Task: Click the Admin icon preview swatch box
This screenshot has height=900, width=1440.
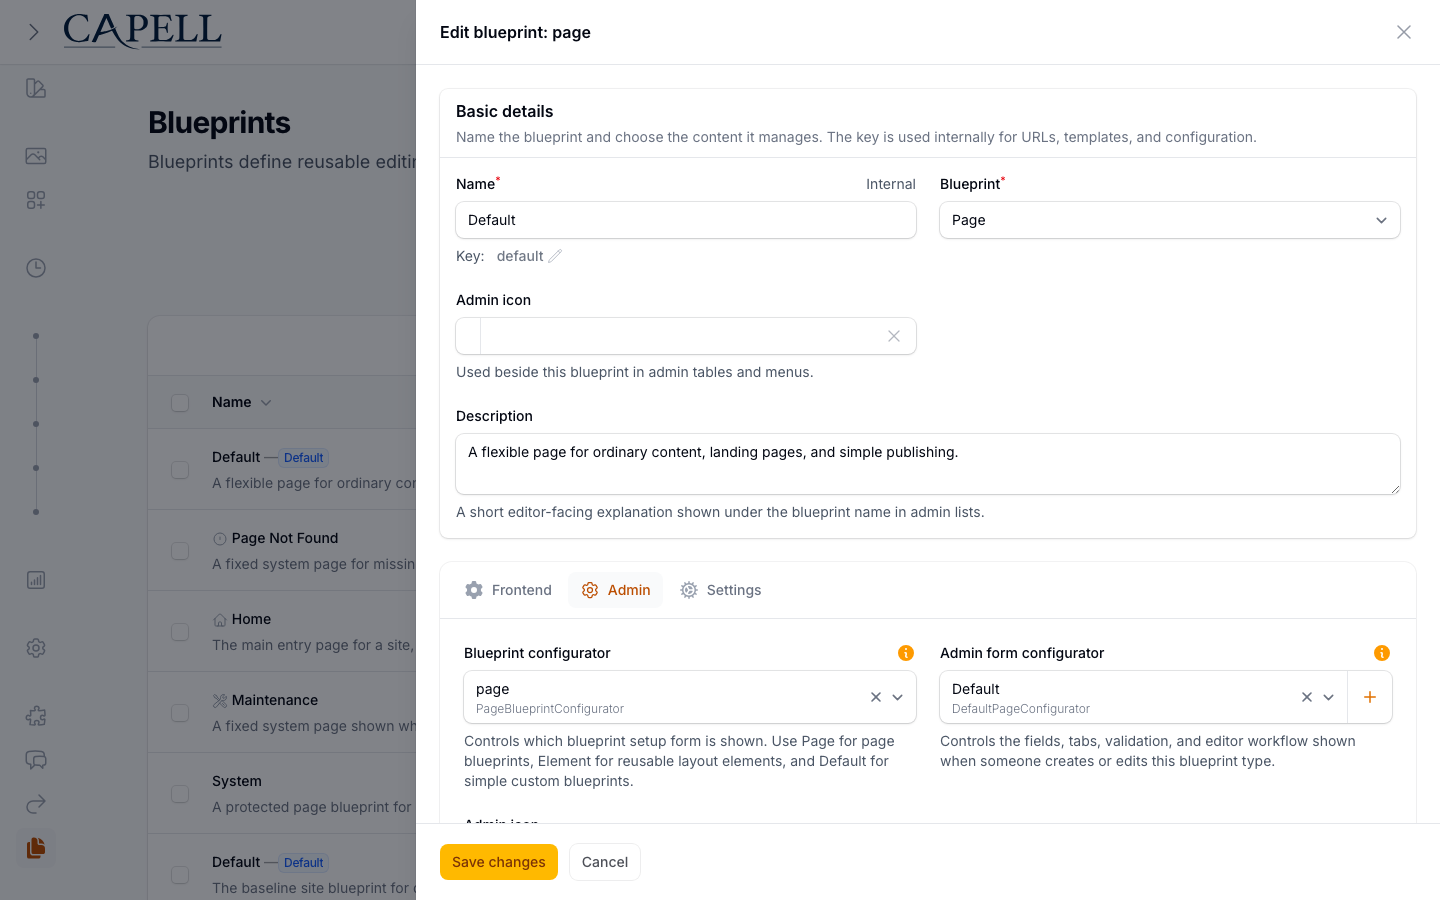Action: tap(468, 336)
